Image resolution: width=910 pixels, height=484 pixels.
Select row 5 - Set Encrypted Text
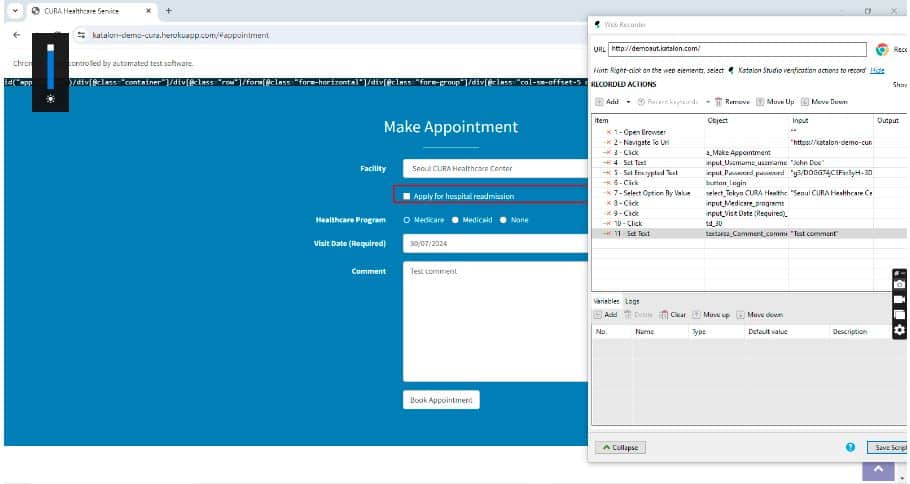coord(749,172)
